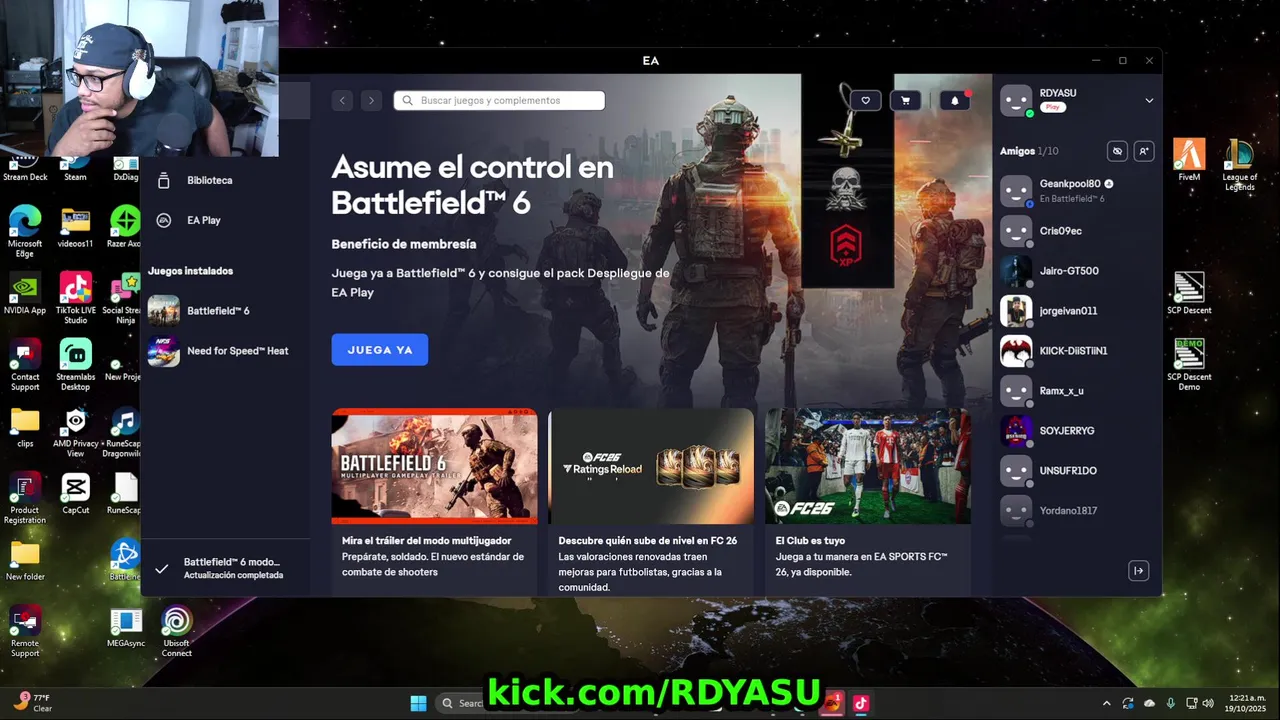Click the RDYASU profile avatar
Image resolution: width=1280 pixels, height=720 pixels.
(1016, 100)
